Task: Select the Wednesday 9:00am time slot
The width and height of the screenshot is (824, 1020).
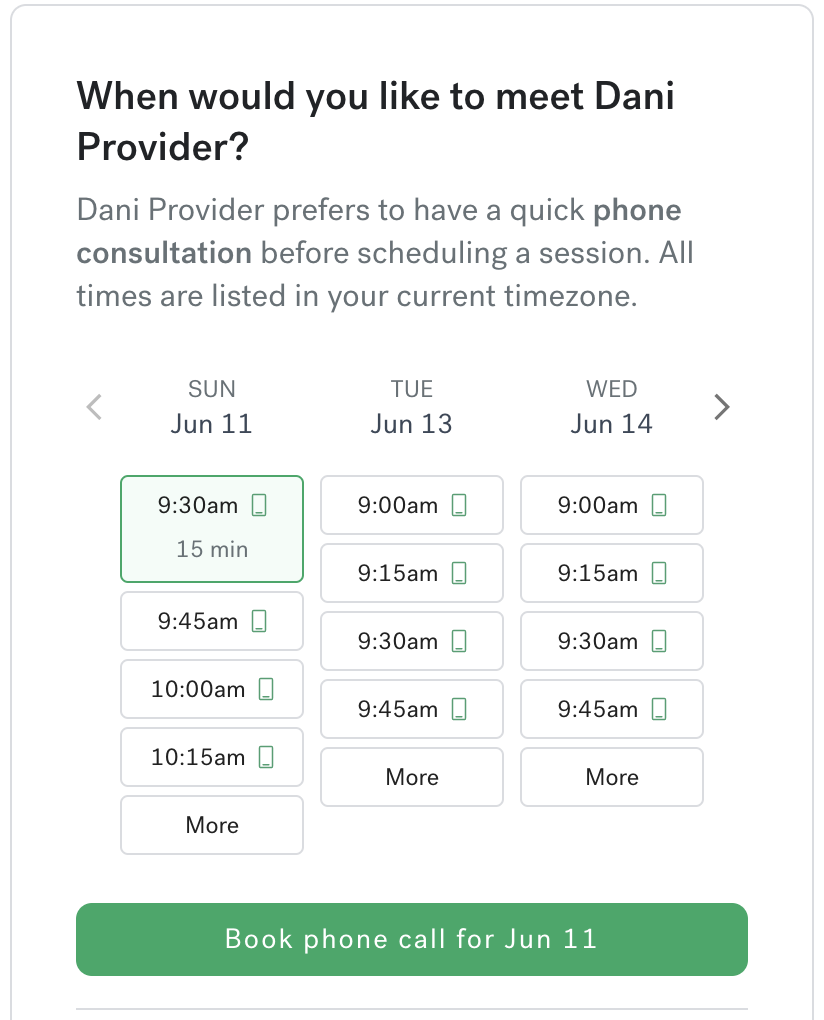Action: click(x=612, y=505)
